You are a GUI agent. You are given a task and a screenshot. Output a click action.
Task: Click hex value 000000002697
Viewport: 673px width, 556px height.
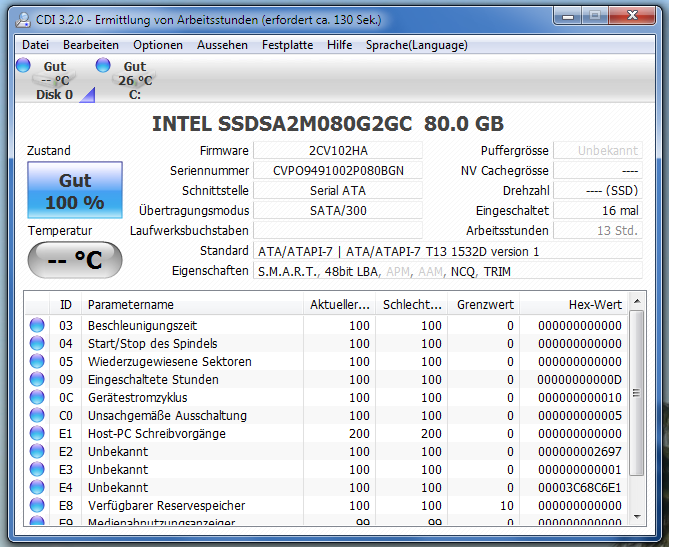[579, 452]
